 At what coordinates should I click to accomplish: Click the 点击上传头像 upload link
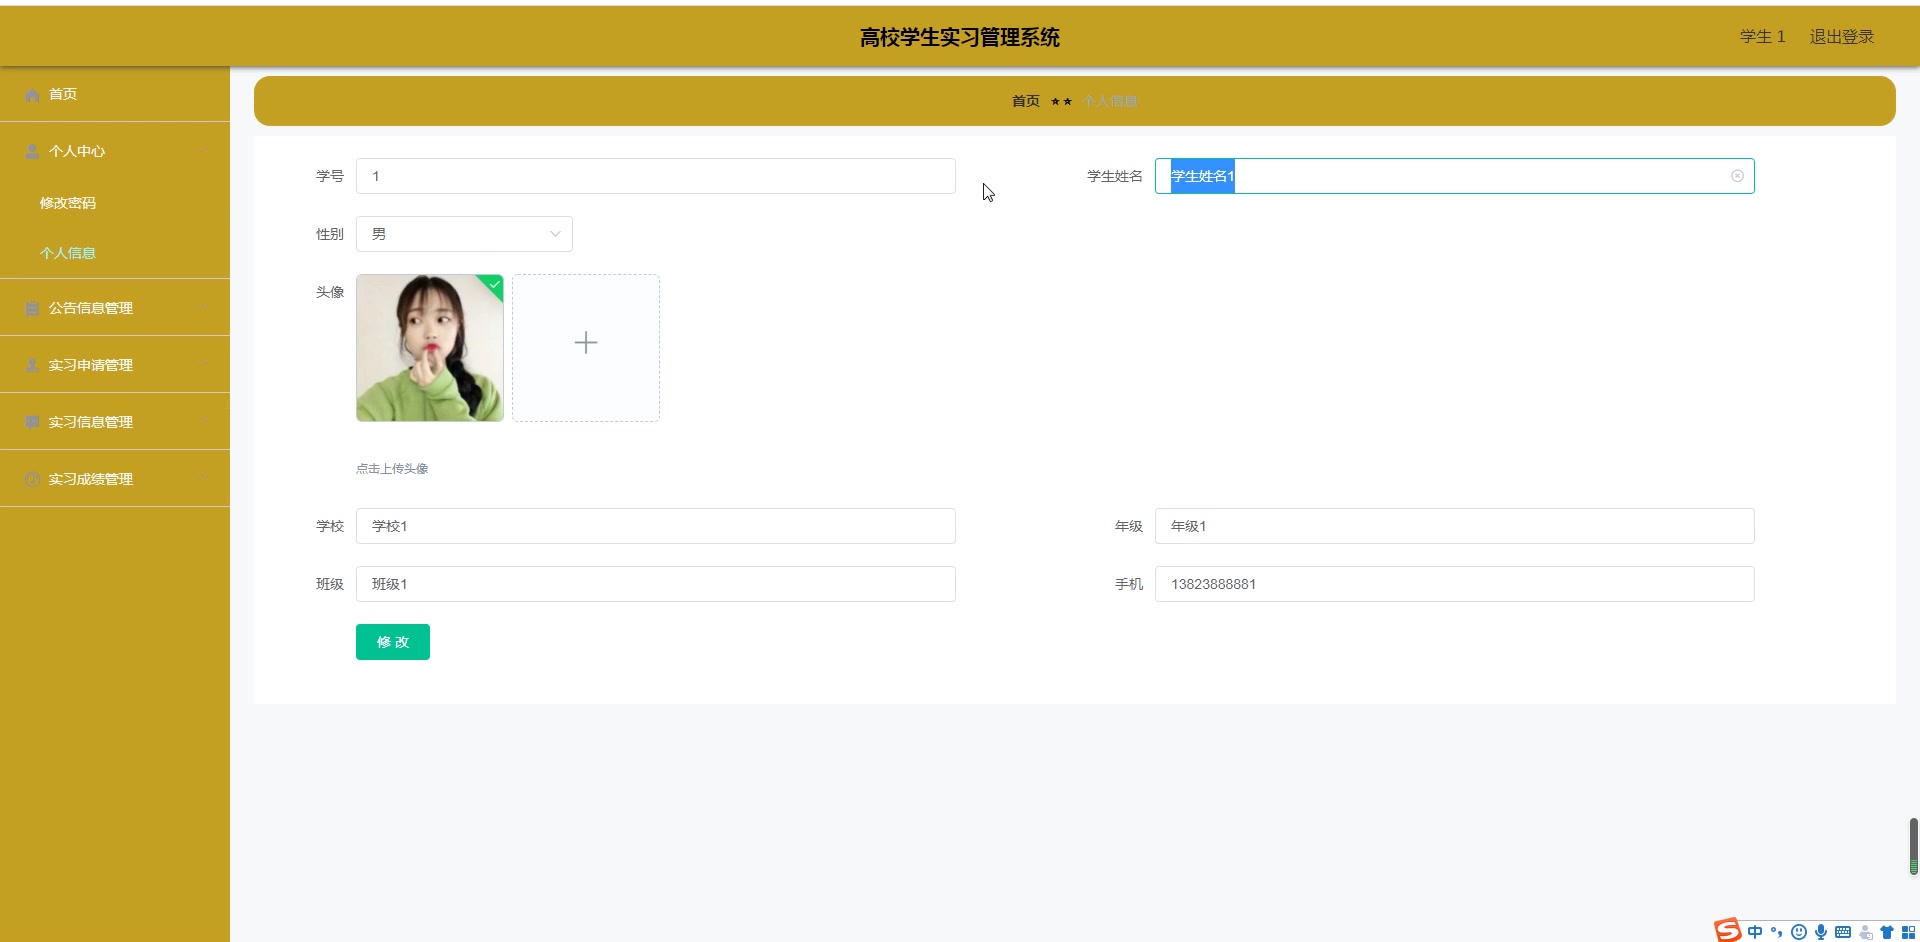pyautogui.click(x=391, y=467)
